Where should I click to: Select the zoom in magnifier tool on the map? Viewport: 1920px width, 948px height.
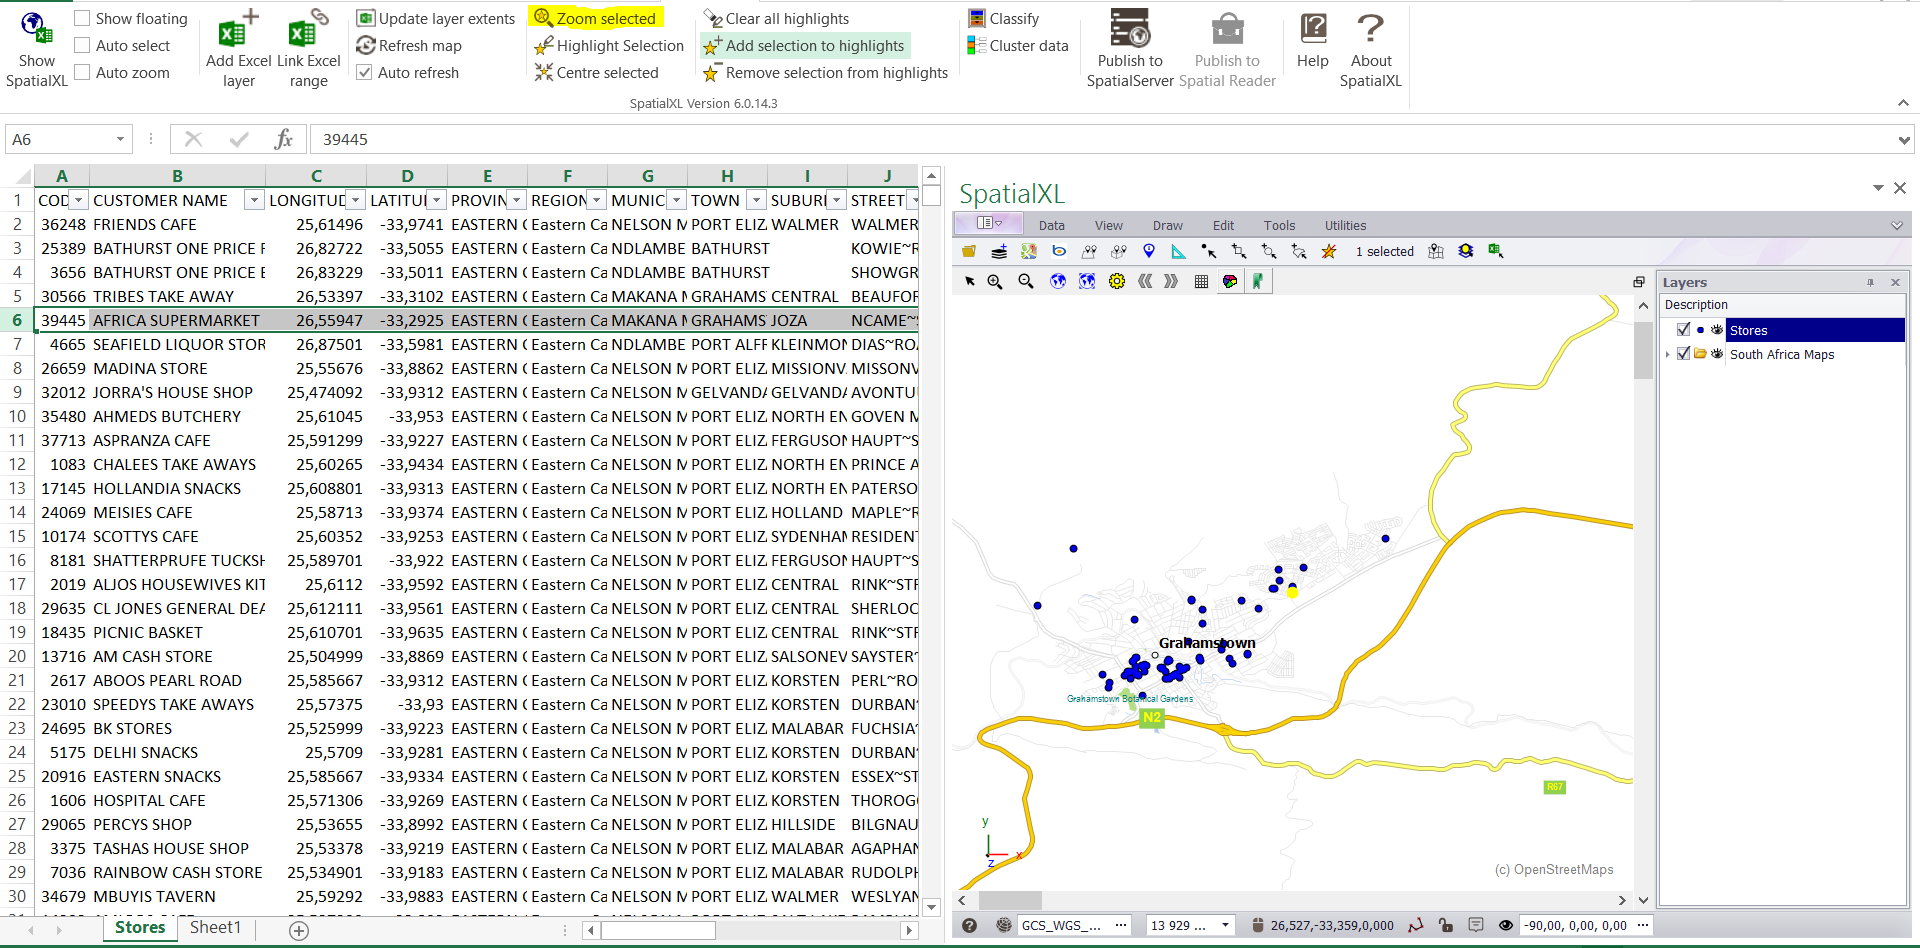coord(995,281)
